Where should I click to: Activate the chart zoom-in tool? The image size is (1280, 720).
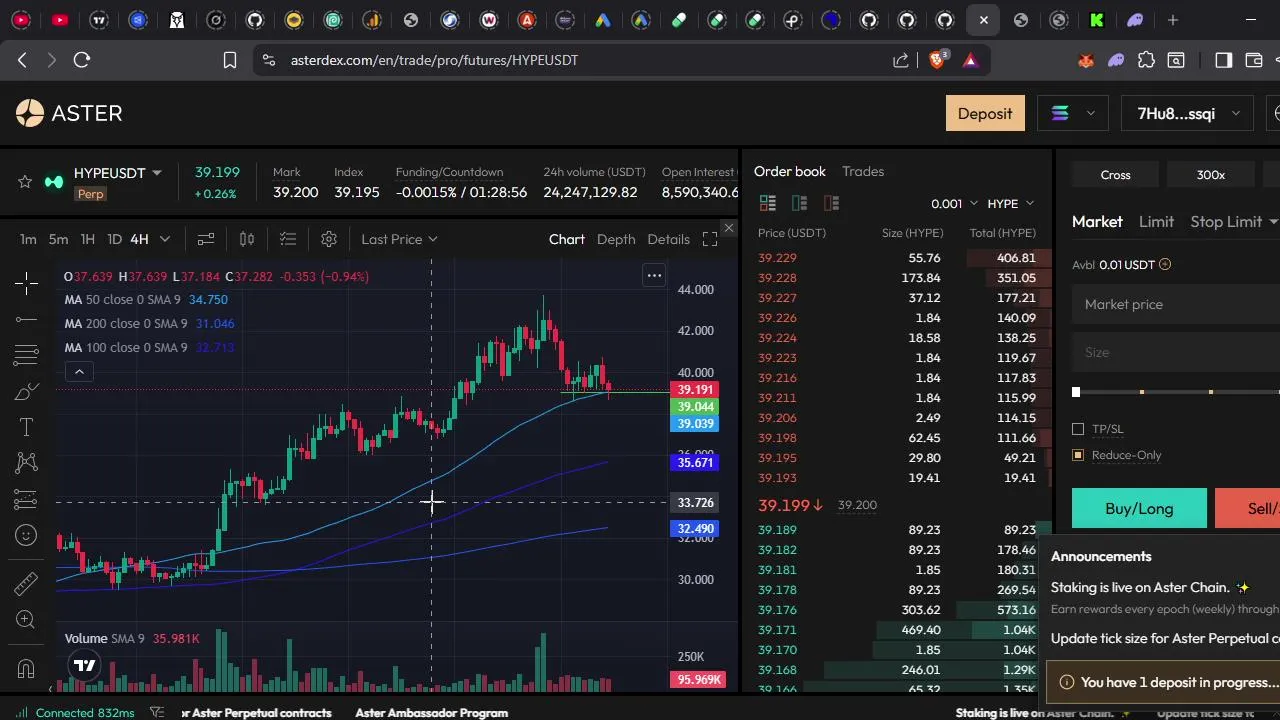pos(26,620)
